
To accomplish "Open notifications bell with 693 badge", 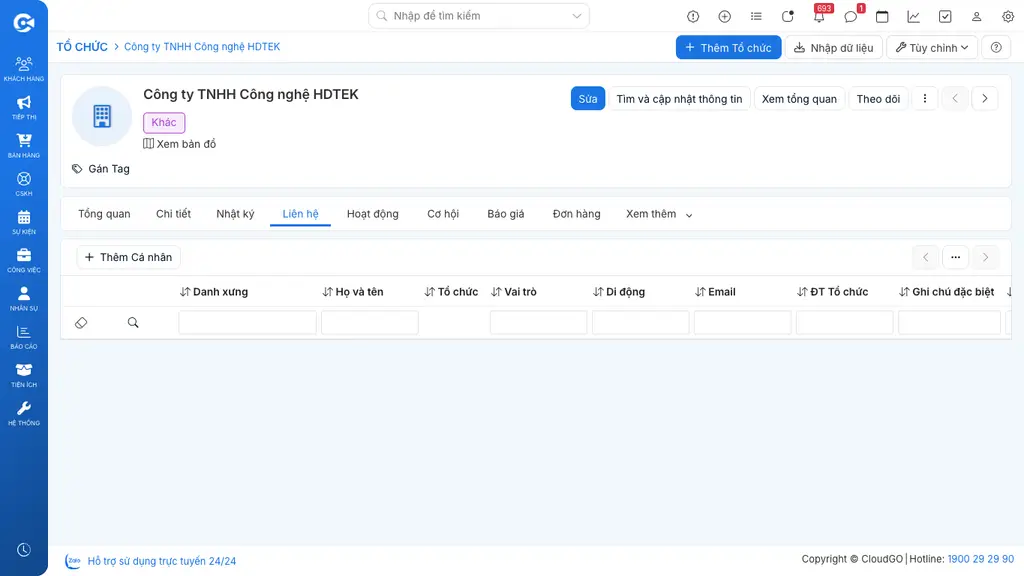I will [819, 16].
